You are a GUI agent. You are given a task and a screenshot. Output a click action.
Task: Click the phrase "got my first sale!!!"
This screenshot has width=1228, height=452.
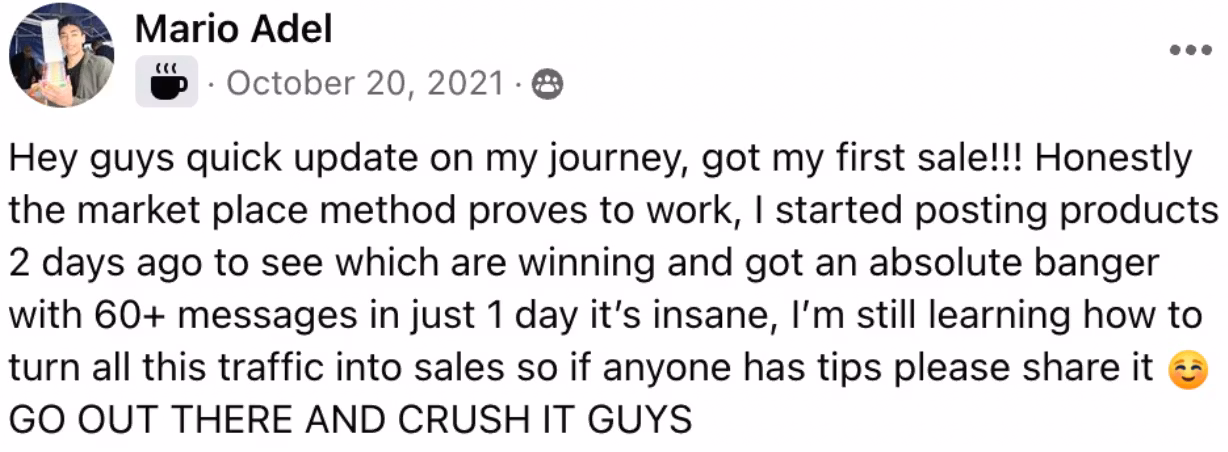876,160
